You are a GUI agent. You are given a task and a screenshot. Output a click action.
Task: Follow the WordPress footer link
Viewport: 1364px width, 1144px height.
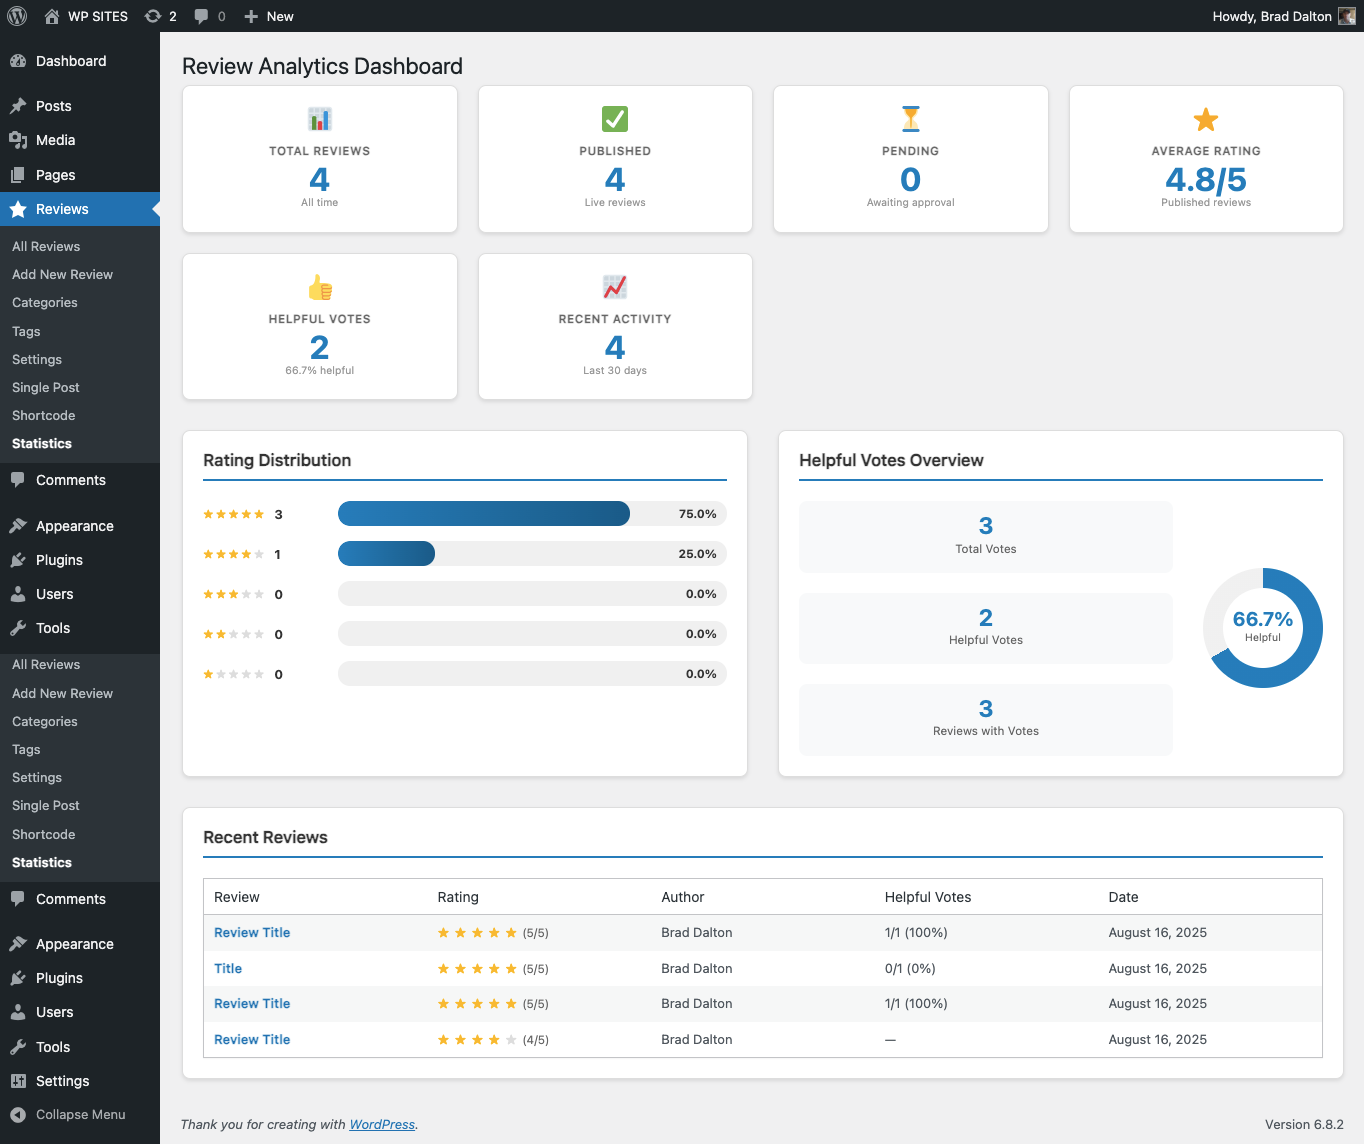tap(382, 1124)
